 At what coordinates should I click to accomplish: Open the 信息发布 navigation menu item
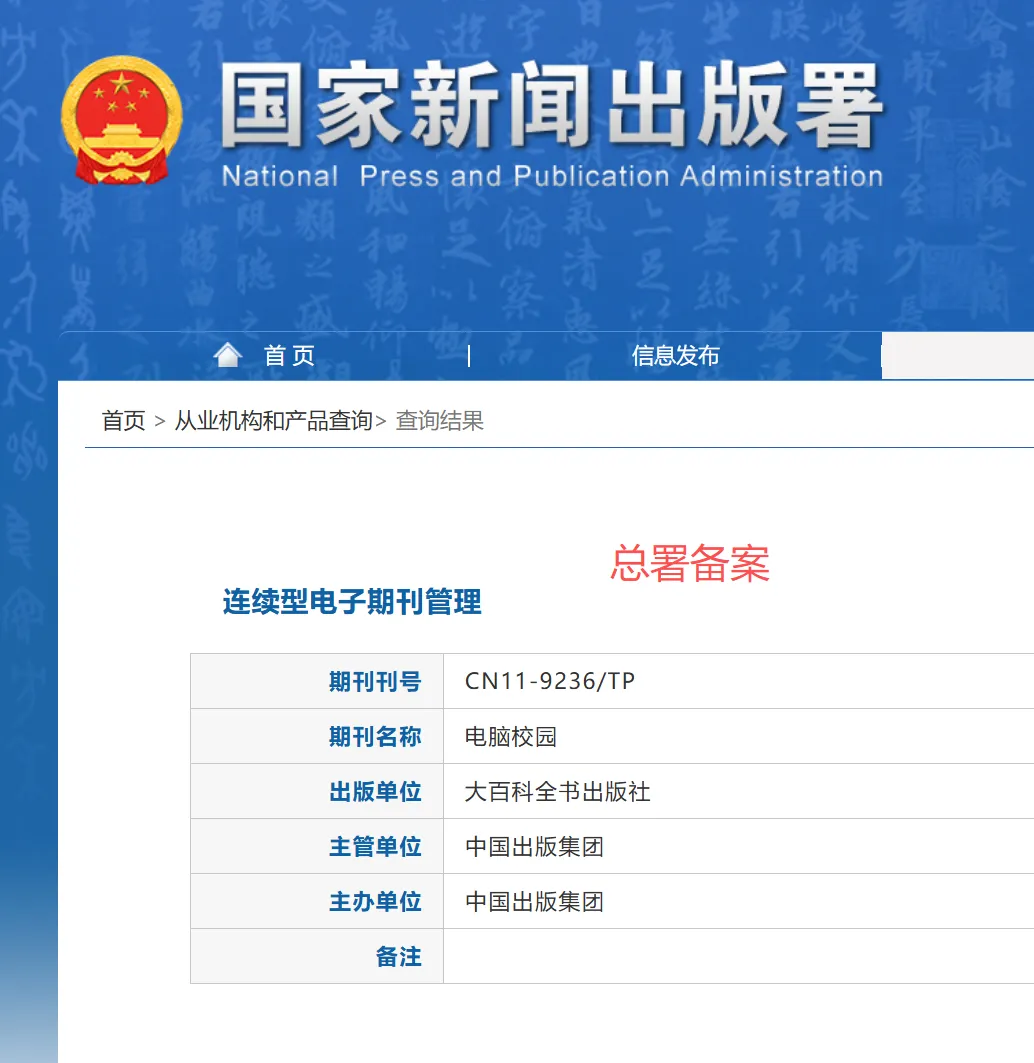675,355
